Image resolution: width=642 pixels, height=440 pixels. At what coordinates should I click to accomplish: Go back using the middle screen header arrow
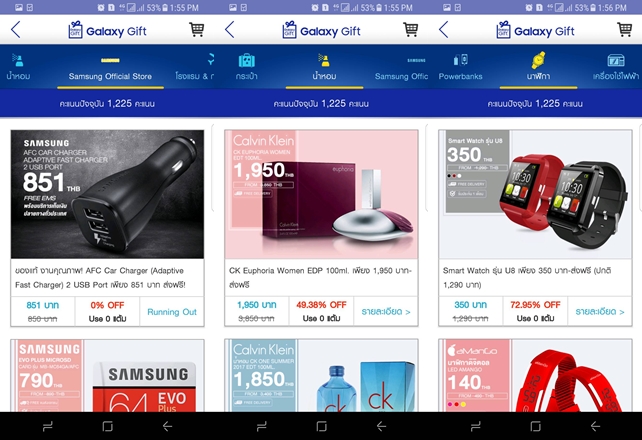pyautogui.click(x=230, y=29)
